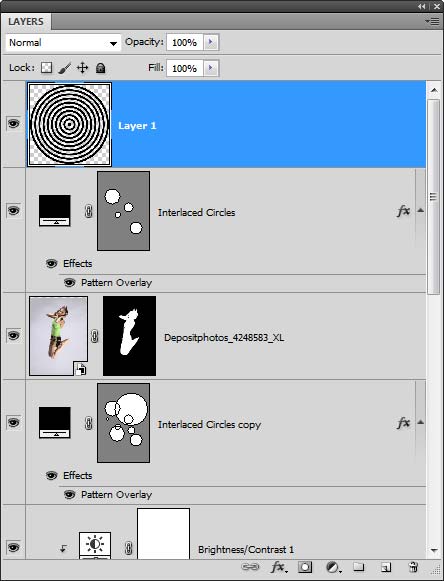The height and width of the screenshot is (581, 444).
Task: Select Interlaced Circles layer name
Action: tap(196, 212)
